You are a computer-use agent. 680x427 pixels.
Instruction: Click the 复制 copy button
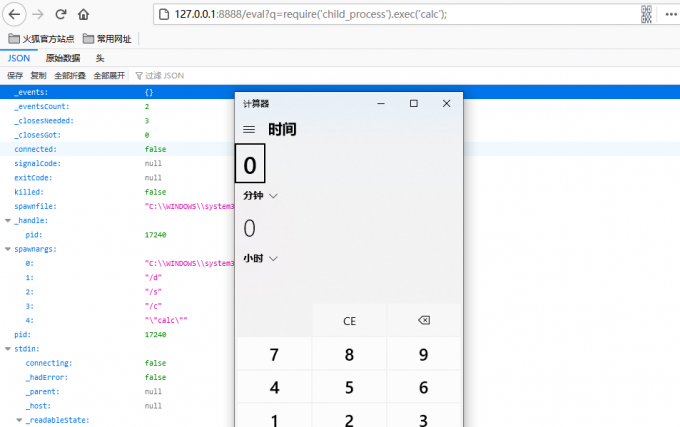(38, 76)
